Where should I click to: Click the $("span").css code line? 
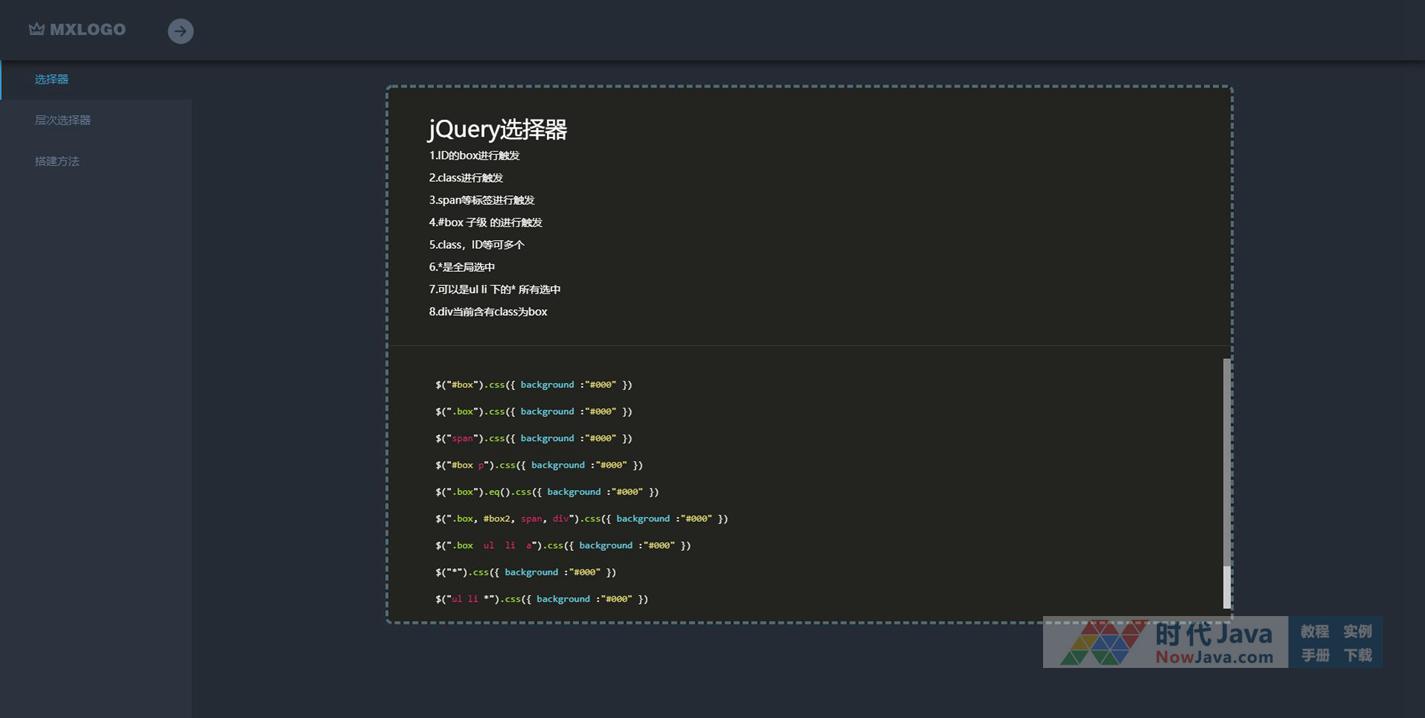click(533, 438)
